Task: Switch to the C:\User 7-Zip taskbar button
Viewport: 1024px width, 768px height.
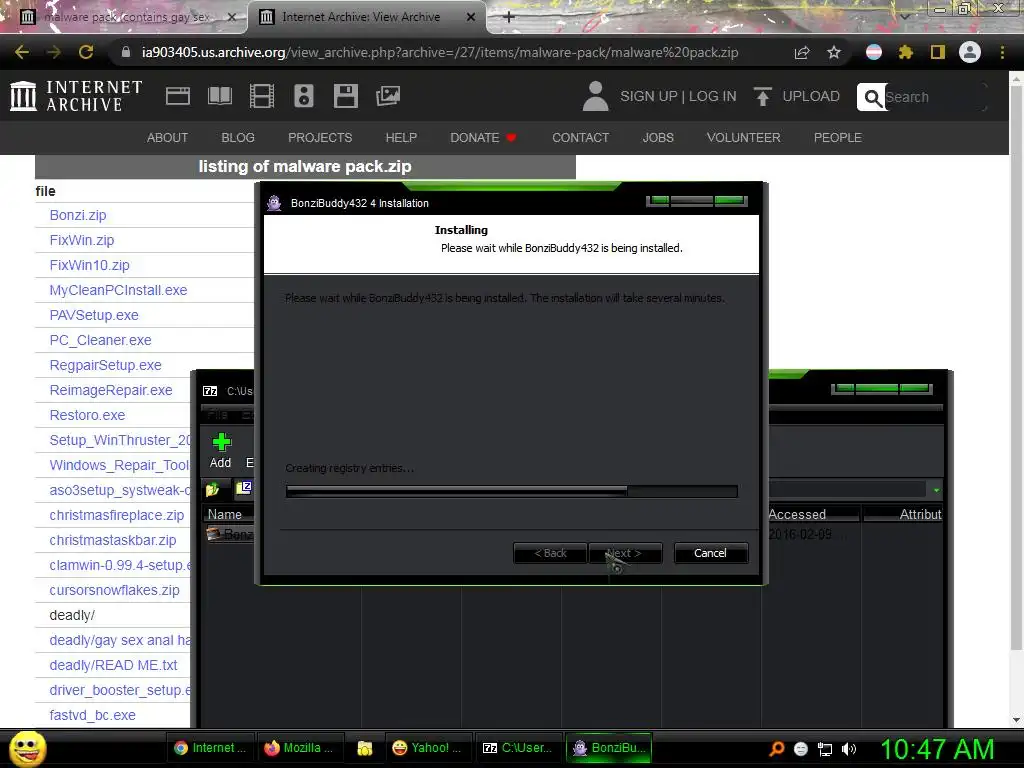Action: (x=517, y=748)
